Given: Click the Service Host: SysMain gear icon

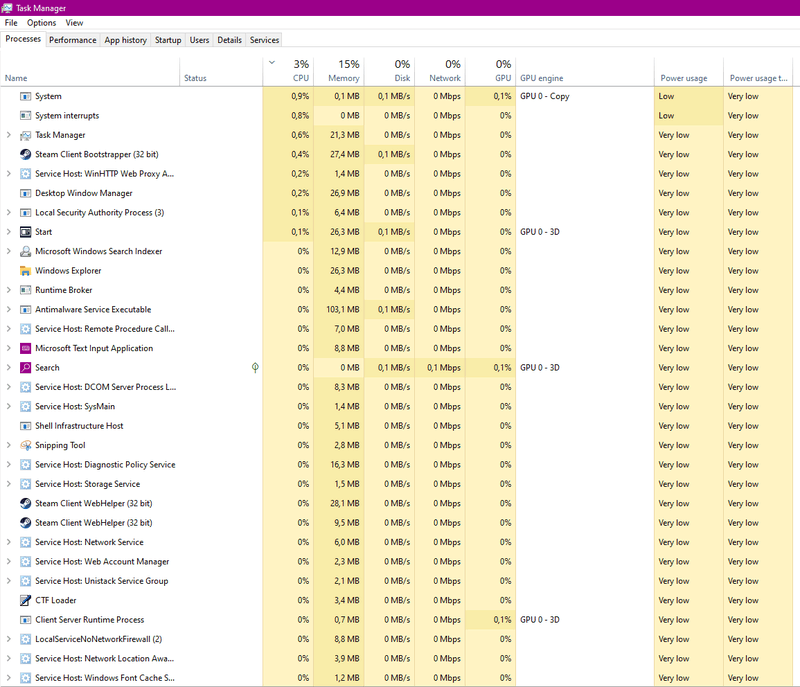Looking at the screenshot, I should coord(26,406).
